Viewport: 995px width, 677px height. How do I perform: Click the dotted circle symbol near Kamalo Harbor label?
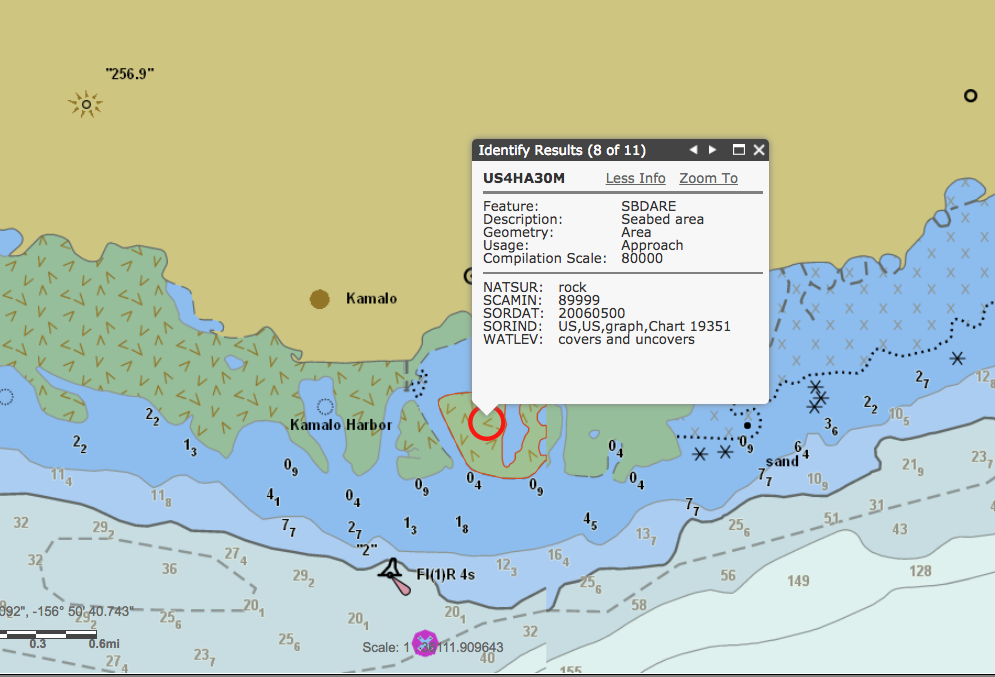[x=325, y=407]
